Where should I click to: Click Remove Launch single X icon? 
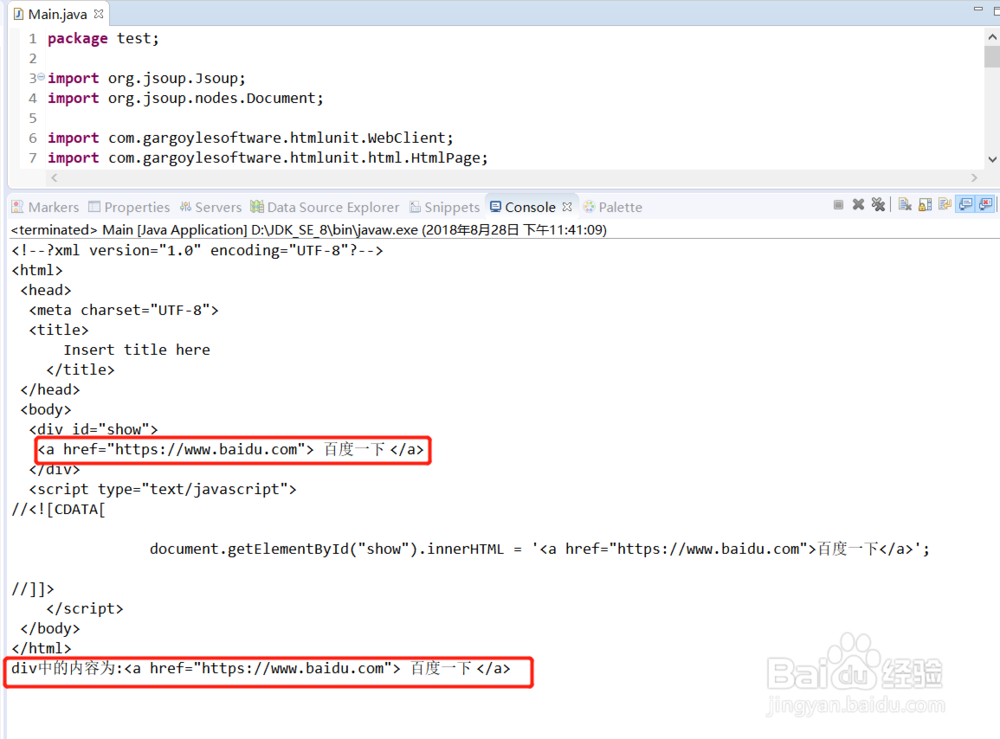858,205
